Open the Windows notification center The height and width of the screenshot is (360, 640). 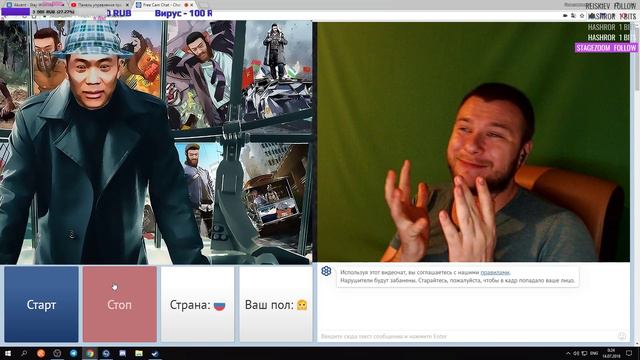click(629, 353)
